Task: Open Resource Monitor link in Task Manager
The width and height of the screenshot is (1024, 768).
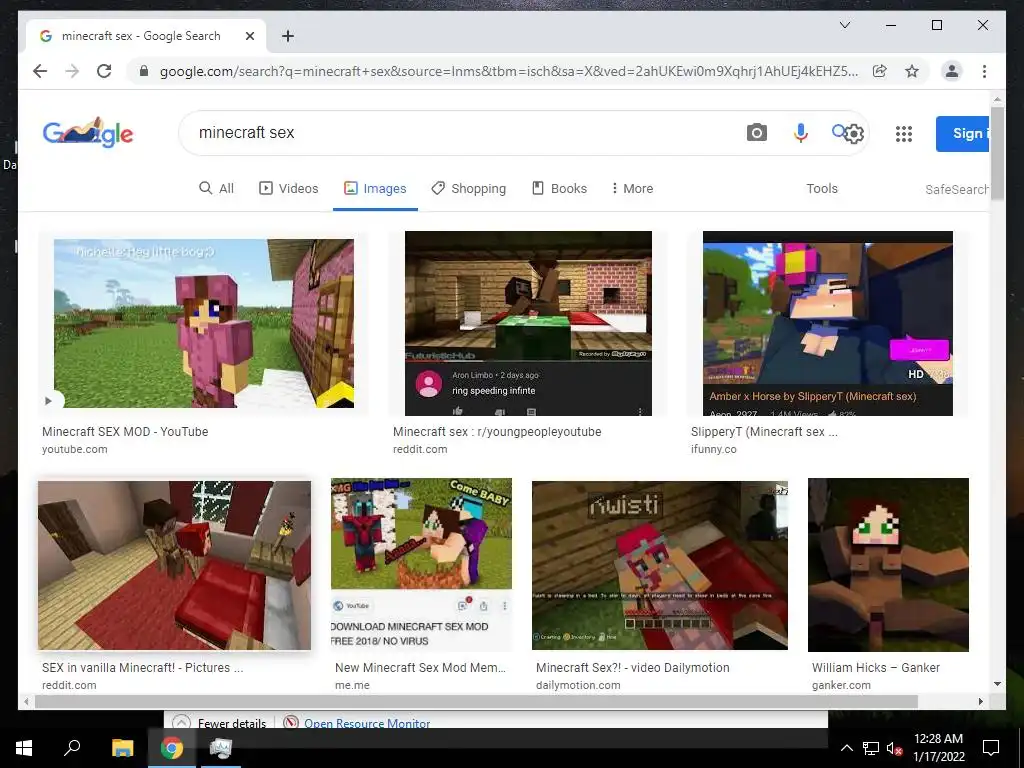Action: click(x=366, y=723)
